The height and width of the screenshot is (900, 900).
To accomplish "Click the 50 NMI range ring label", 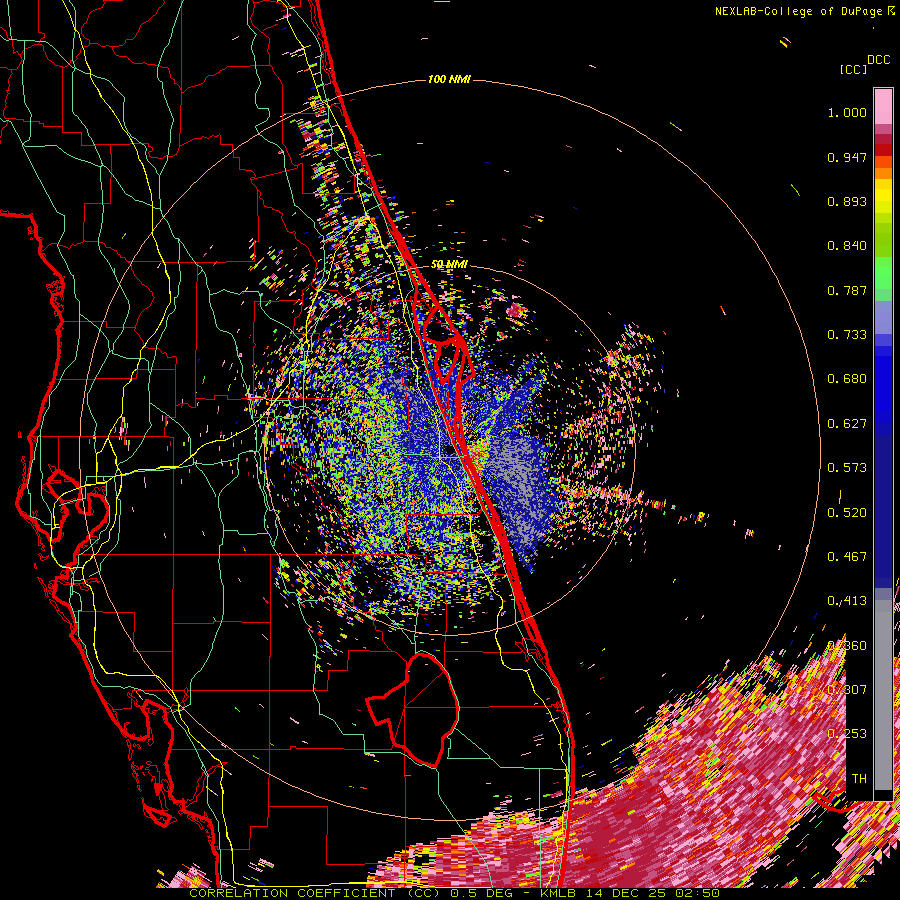I will (449, 264).
